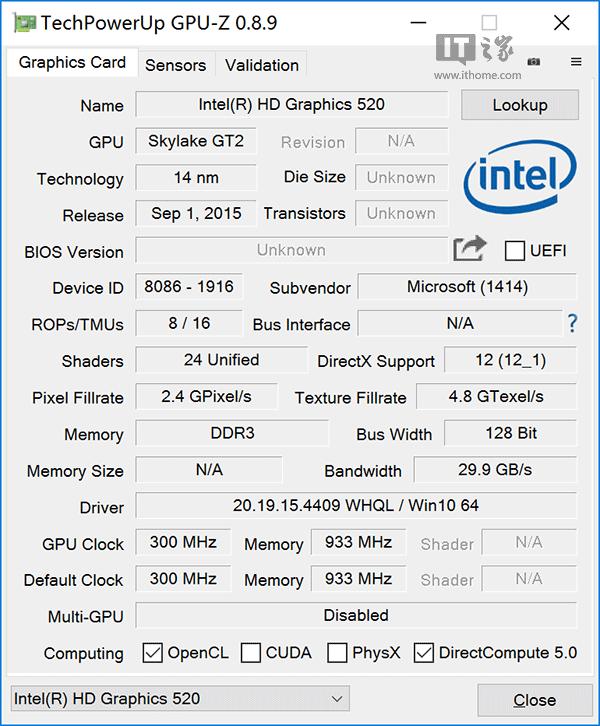Enable the CUDA checkbox
This screenshot has height=726, width=600.
tap(251, 653)
